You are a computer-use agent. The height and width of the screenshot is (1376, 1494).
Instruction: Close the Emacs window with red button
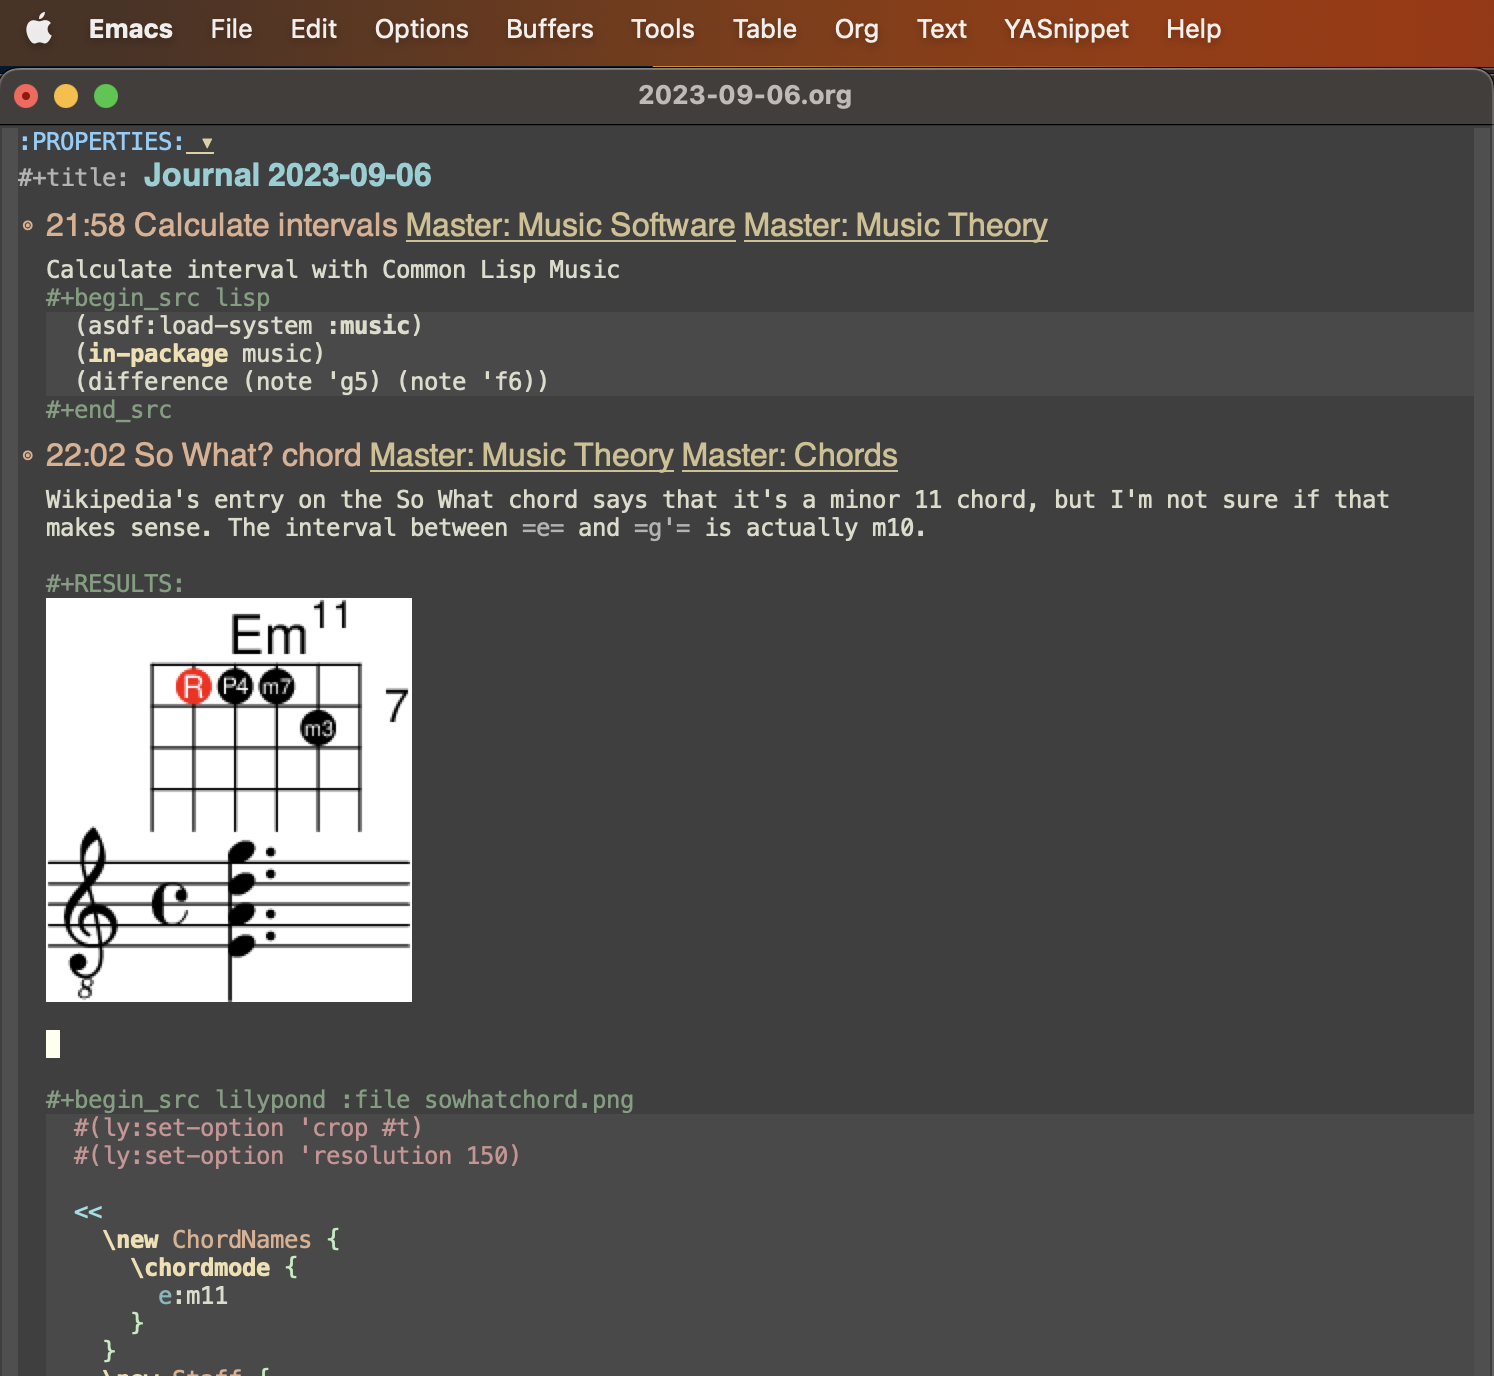click(x=26, y=96)
